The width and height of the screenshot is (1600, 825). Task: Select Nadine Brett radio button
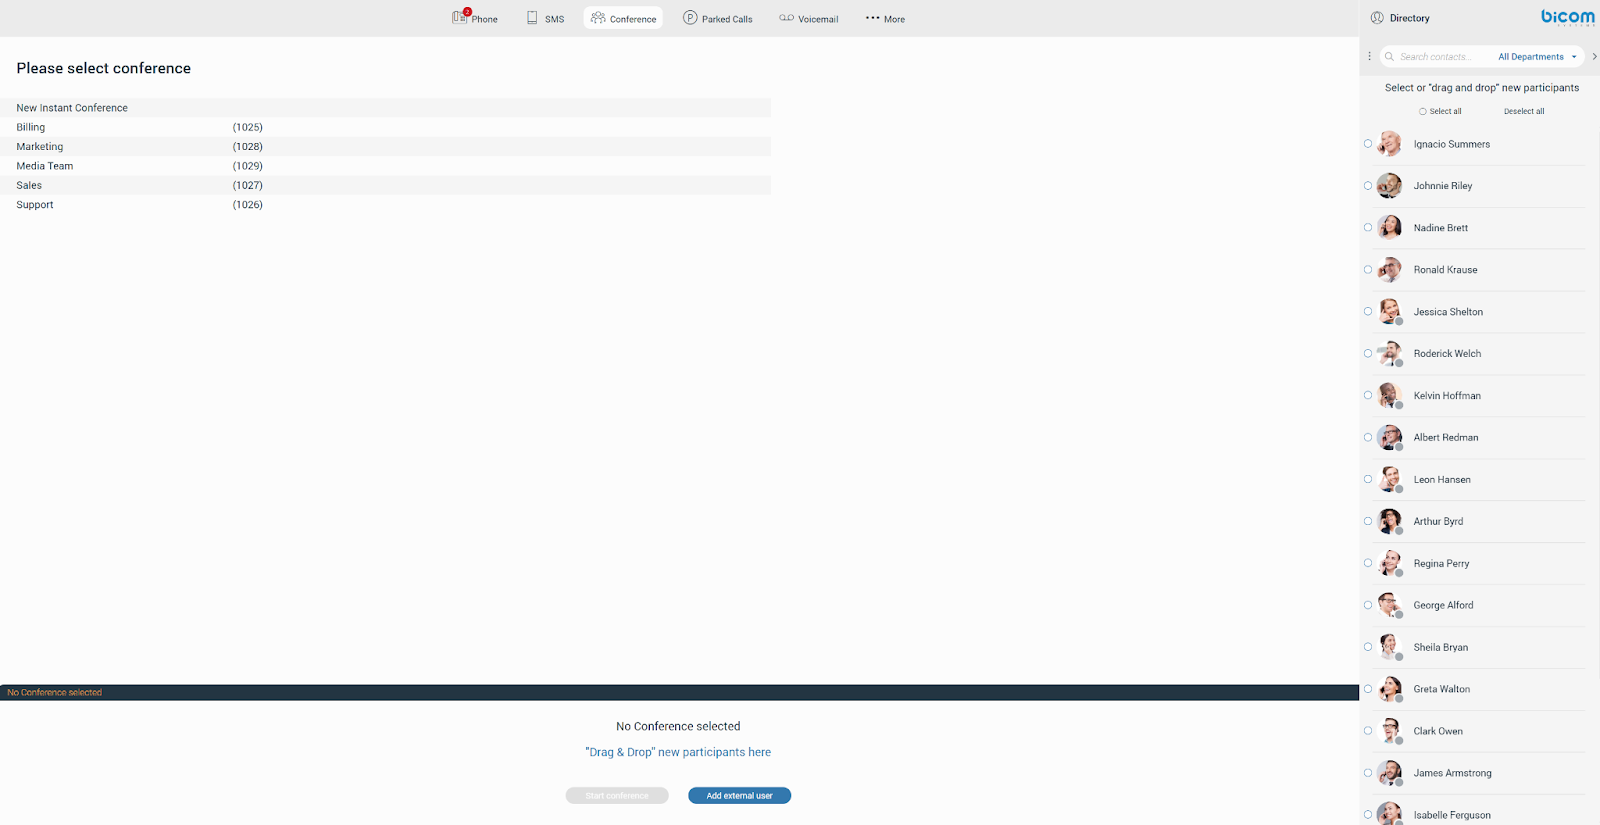point(1368,228)
